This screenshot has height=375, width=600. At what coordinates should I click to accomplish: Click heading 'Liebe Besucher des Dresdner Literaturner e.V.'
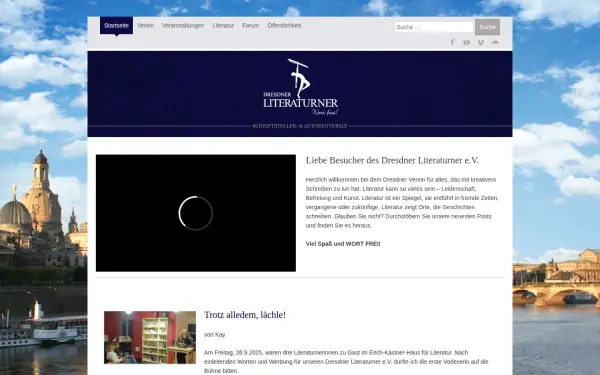(x=392, y=160)
